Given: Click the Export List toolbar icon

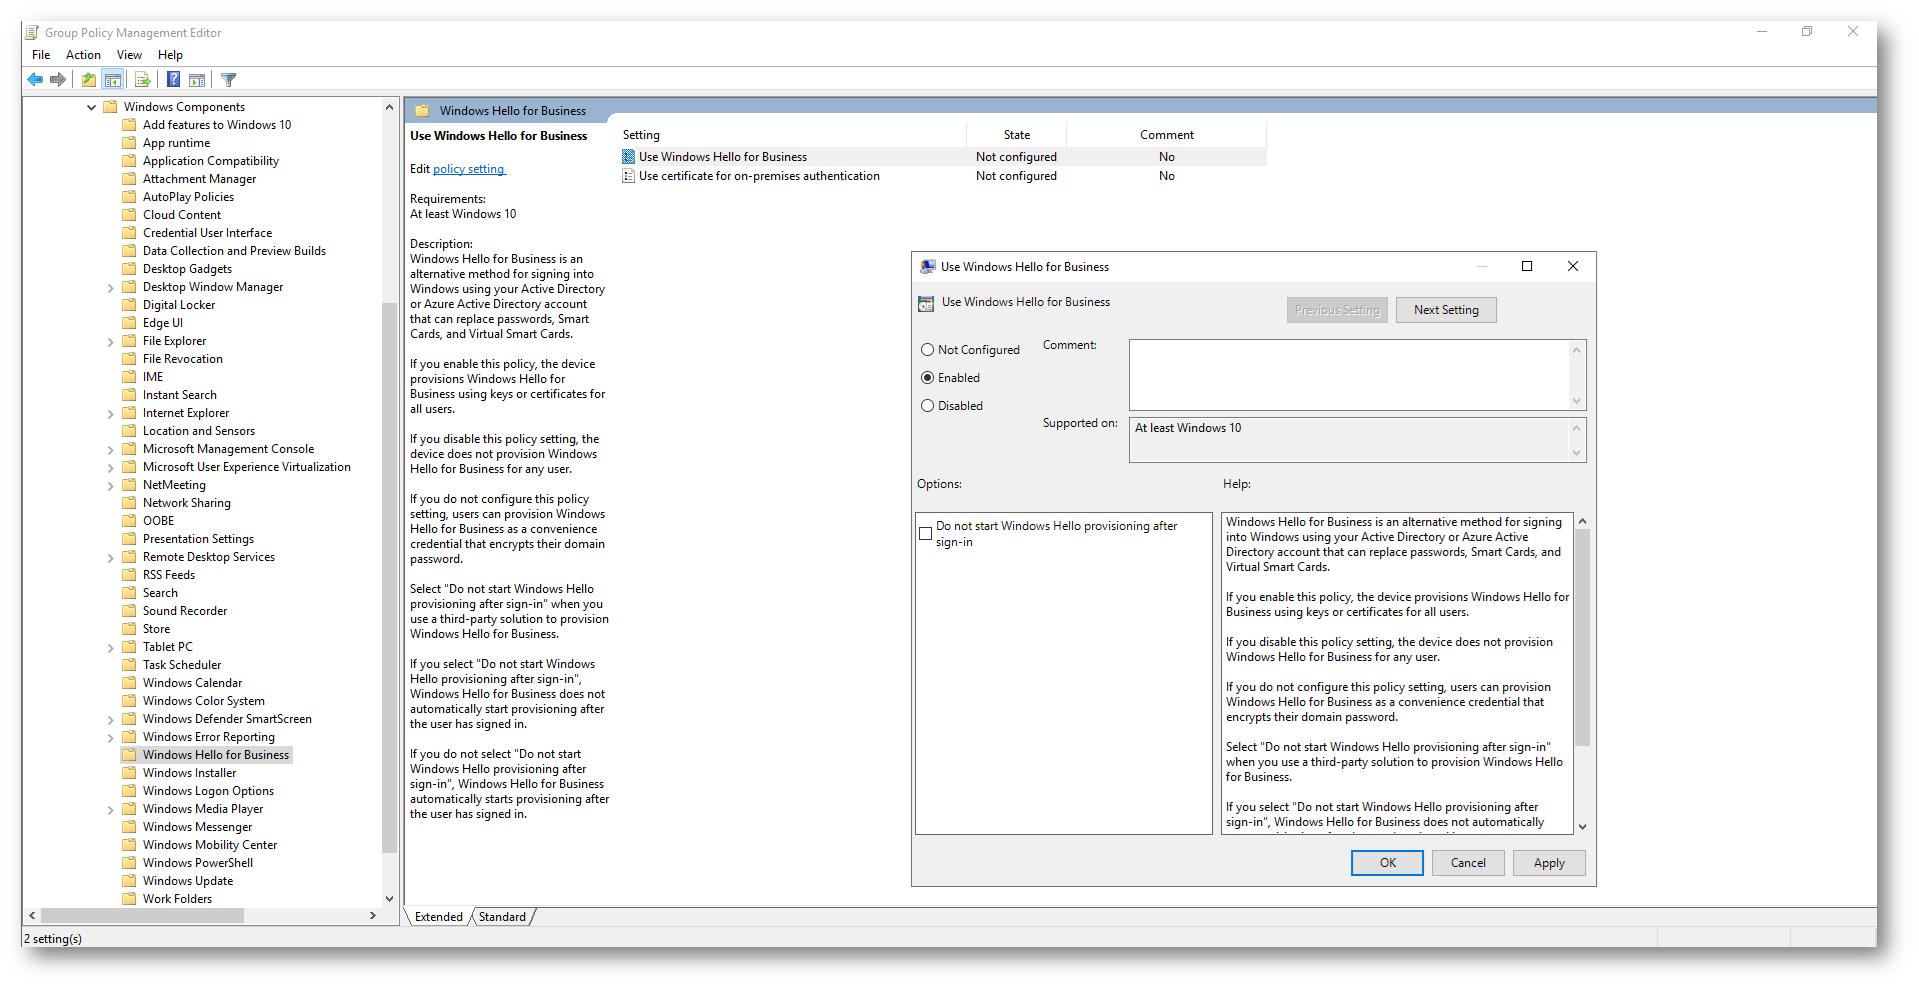Looking at the screenshot, I should pos(142,80).
